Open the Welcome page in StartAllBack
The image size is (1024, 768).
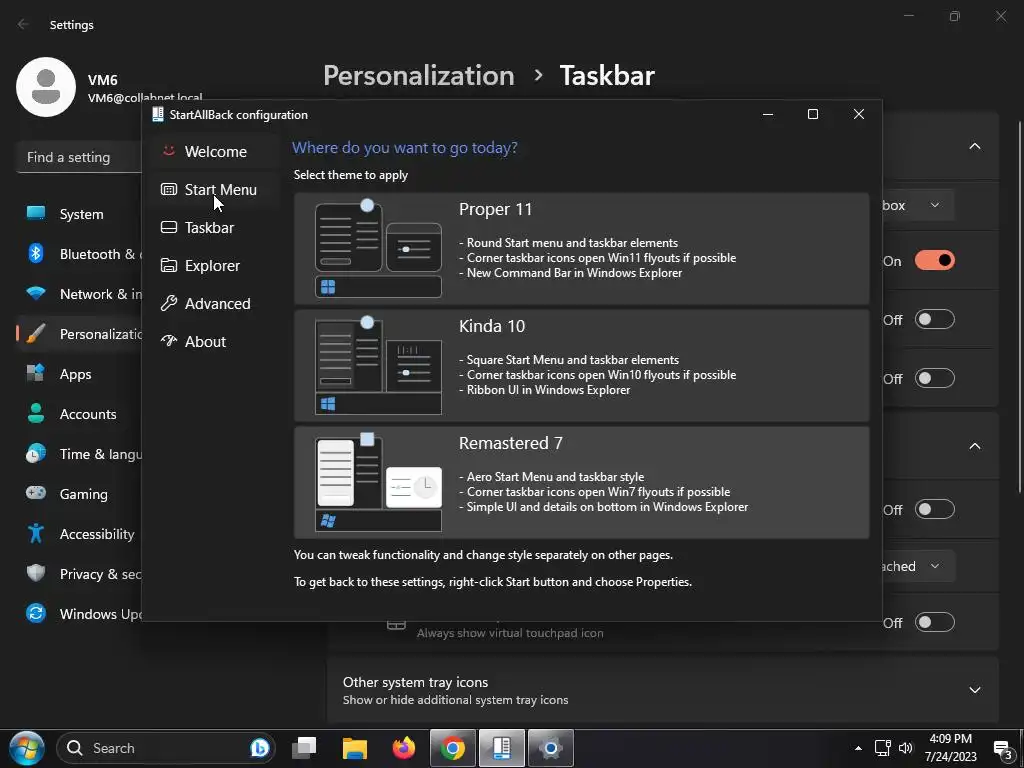tap(215, 152)
